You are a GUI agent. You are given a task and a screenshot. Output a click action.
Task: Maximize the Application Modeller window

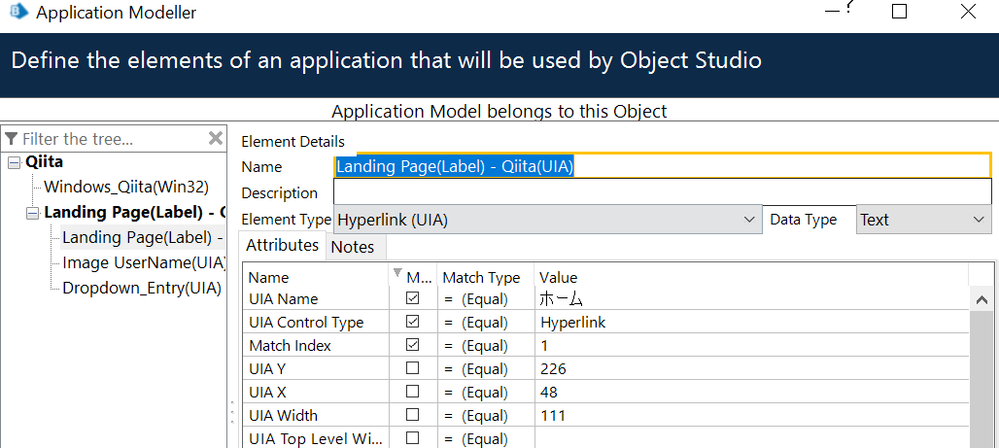click(899, 11)
